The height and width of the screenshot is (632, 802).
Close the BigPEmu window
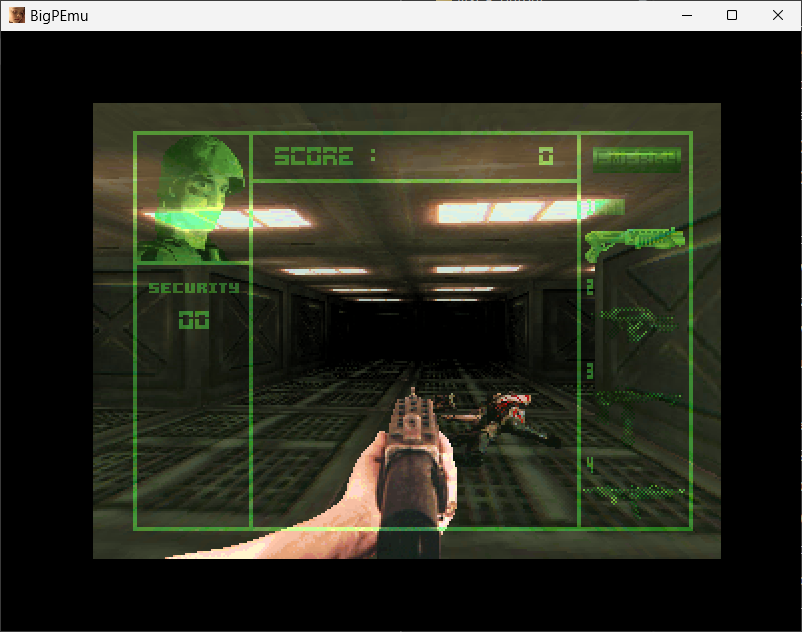[777, 15]
